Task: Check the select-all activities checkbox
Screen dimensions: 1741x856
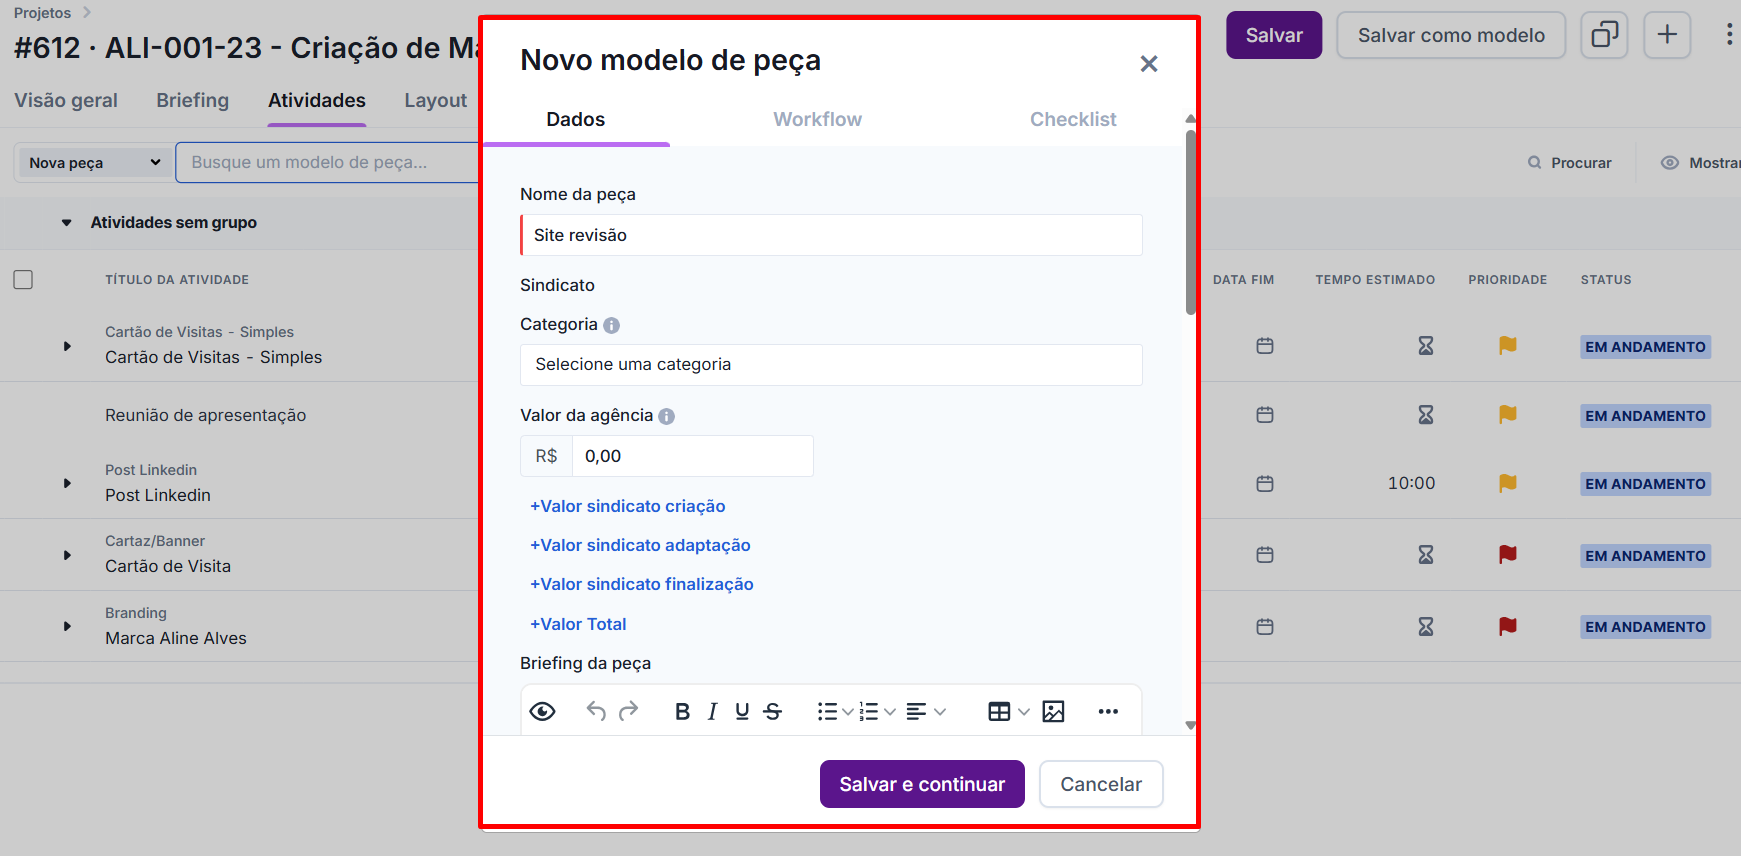Action: tap(23, 280)
